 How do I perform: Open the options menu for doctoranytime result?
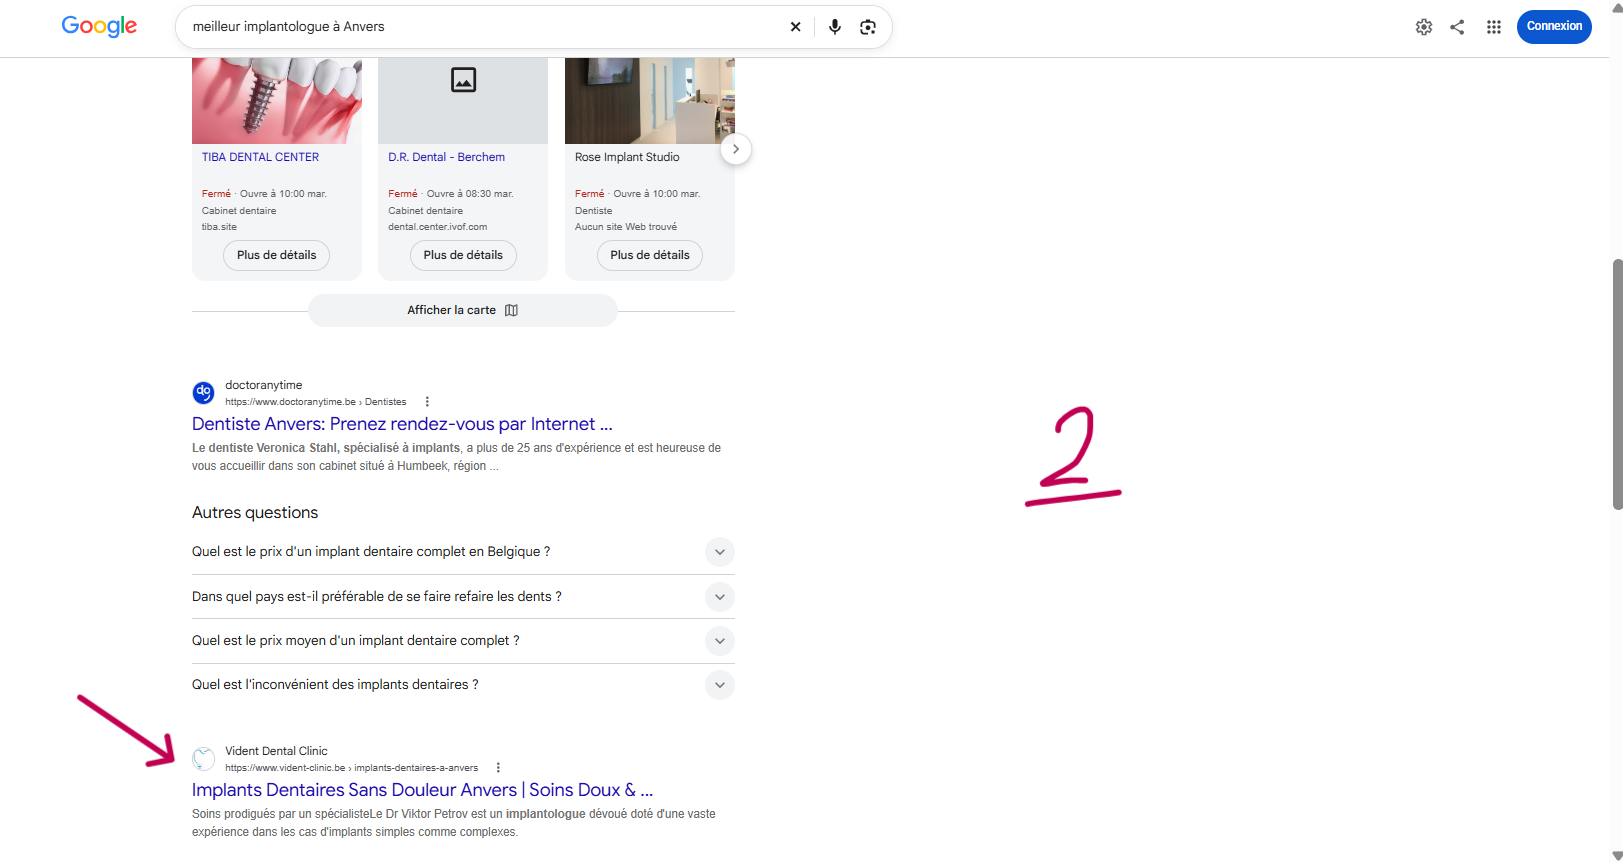coord(427,402)
